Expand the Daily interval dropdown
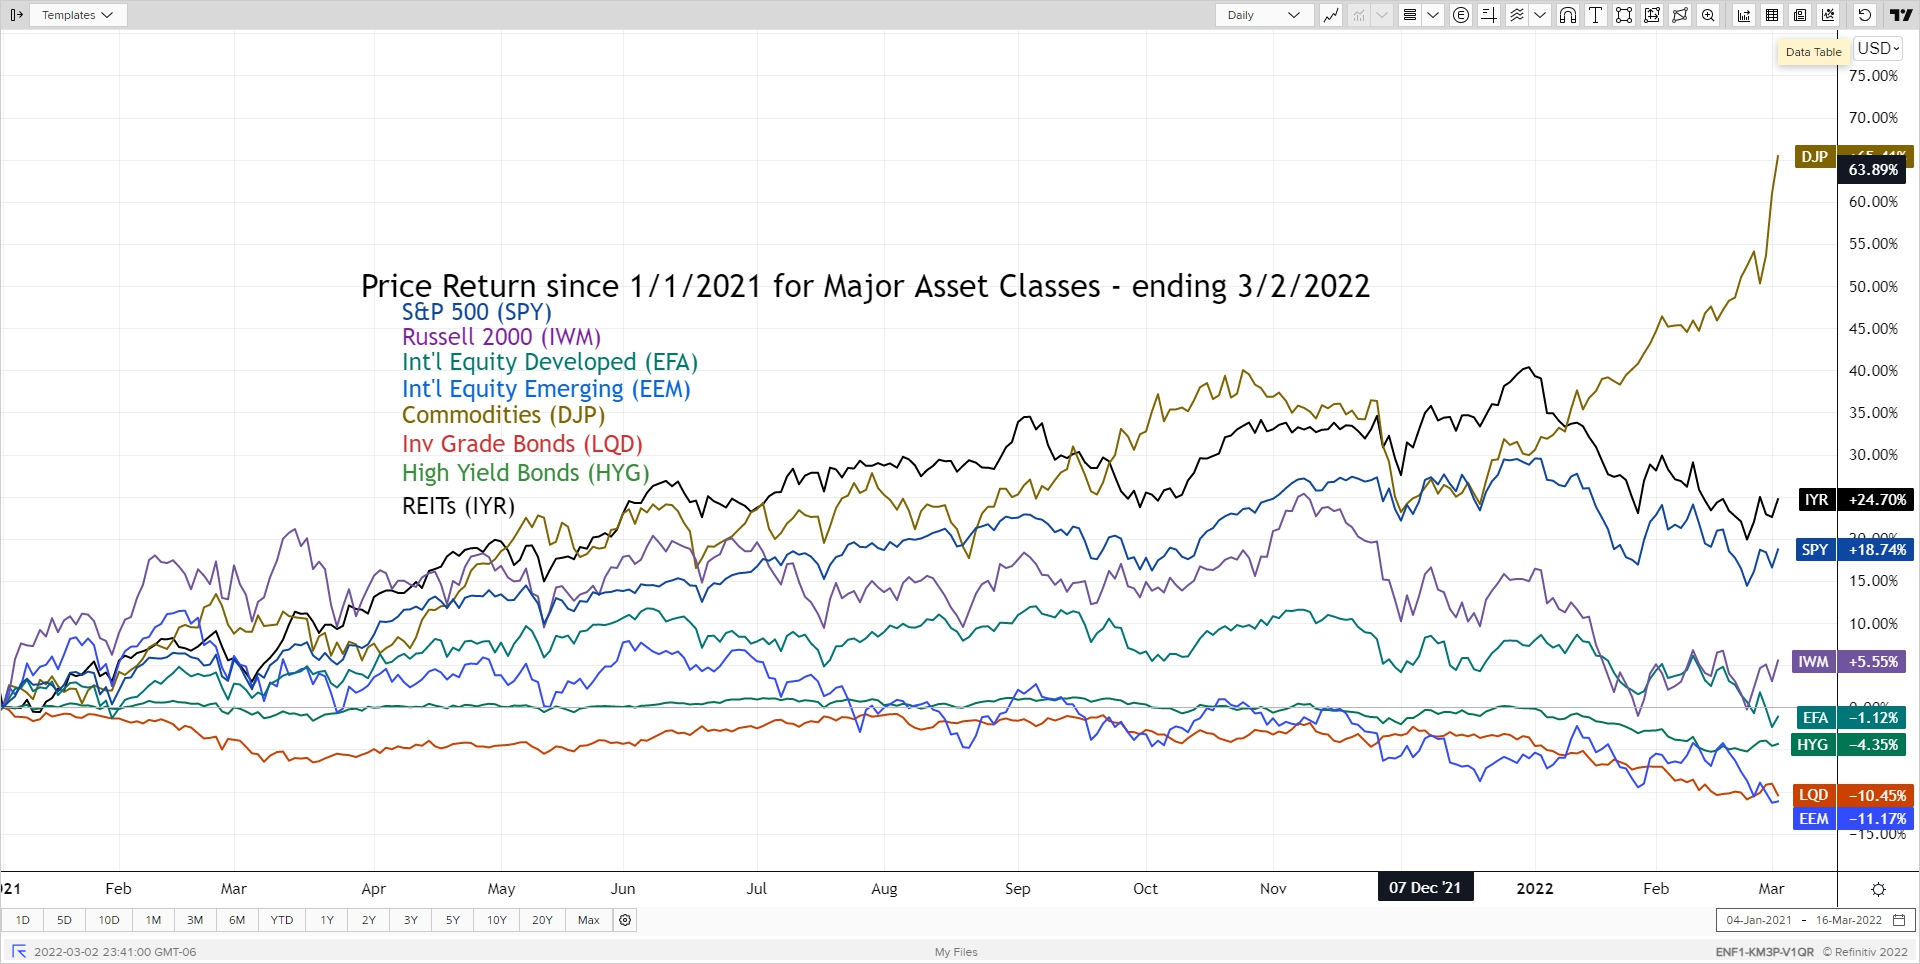This screenshot has height=964, width=1920. [1263, 15]
